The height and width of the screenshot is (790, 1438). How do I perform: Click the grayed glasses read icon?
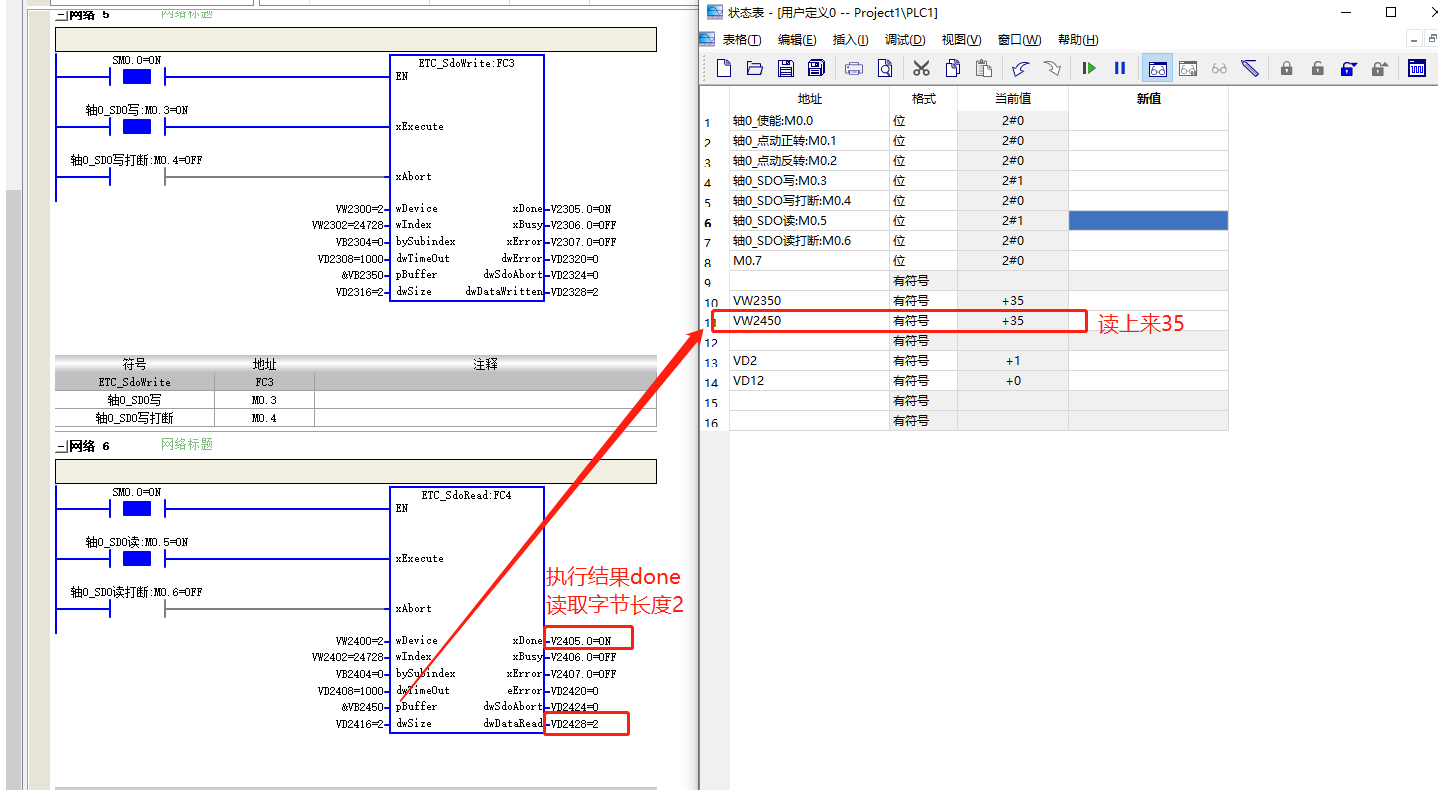(1219, 68)
